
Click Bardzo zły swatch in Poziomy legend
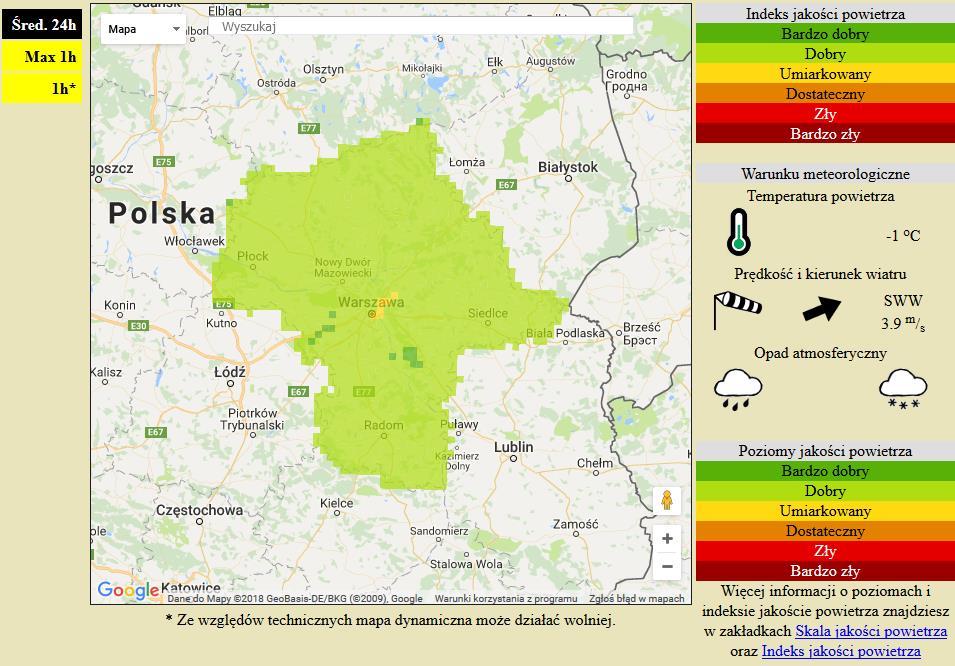point(825,571)
